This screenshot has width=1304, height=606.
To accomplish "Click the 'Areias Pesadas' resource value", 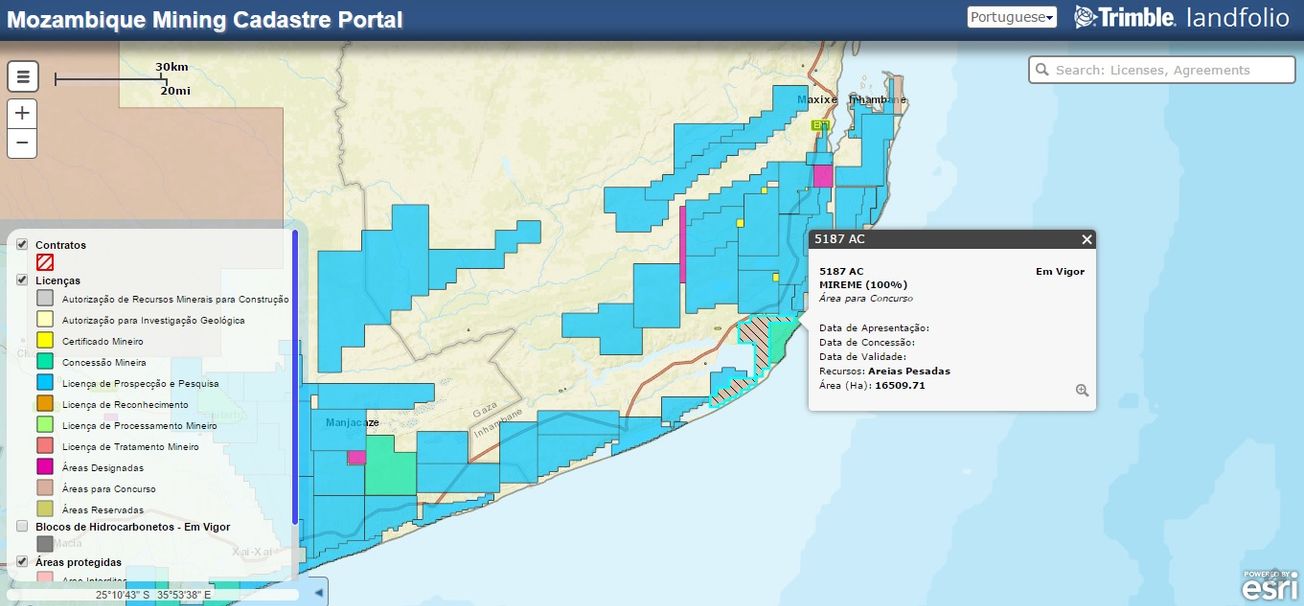I will (909, 371).
